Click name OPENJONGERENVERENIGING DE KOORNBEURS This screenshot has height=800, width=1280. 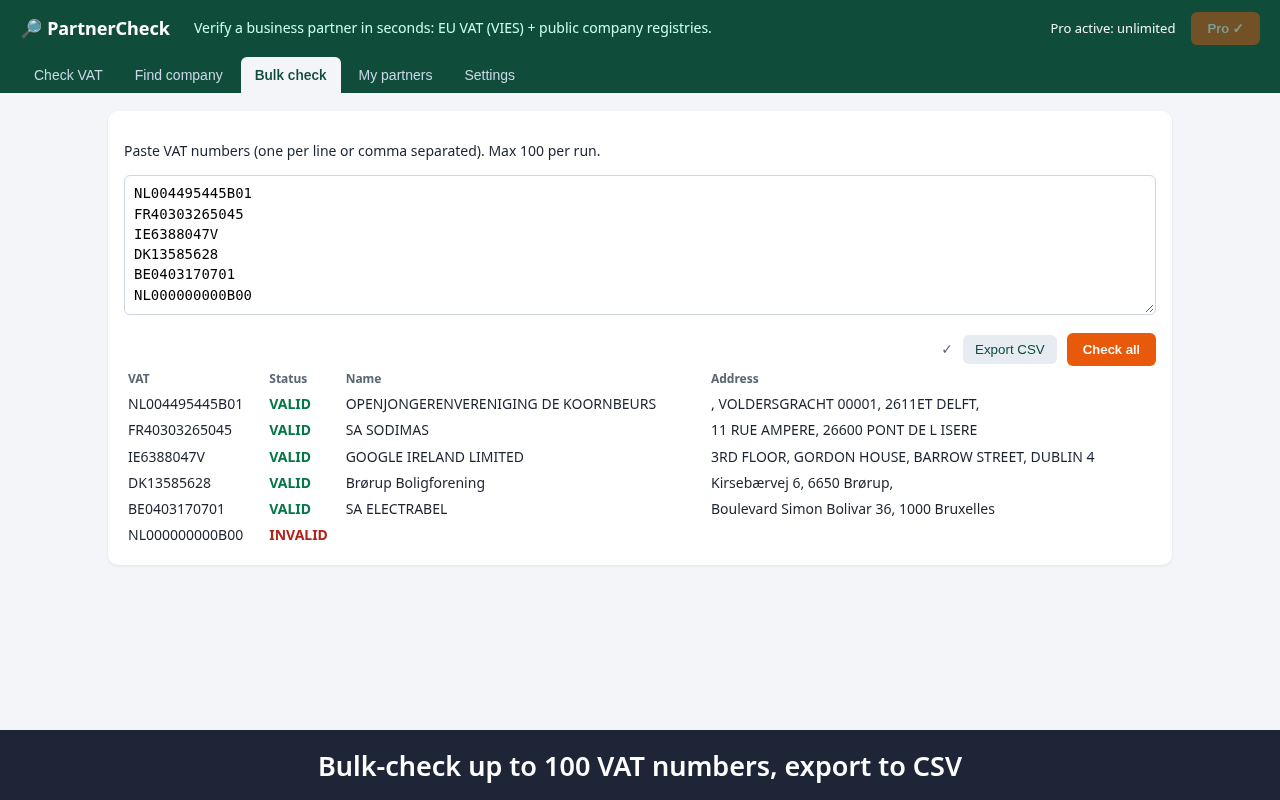(x=501, y=404)
